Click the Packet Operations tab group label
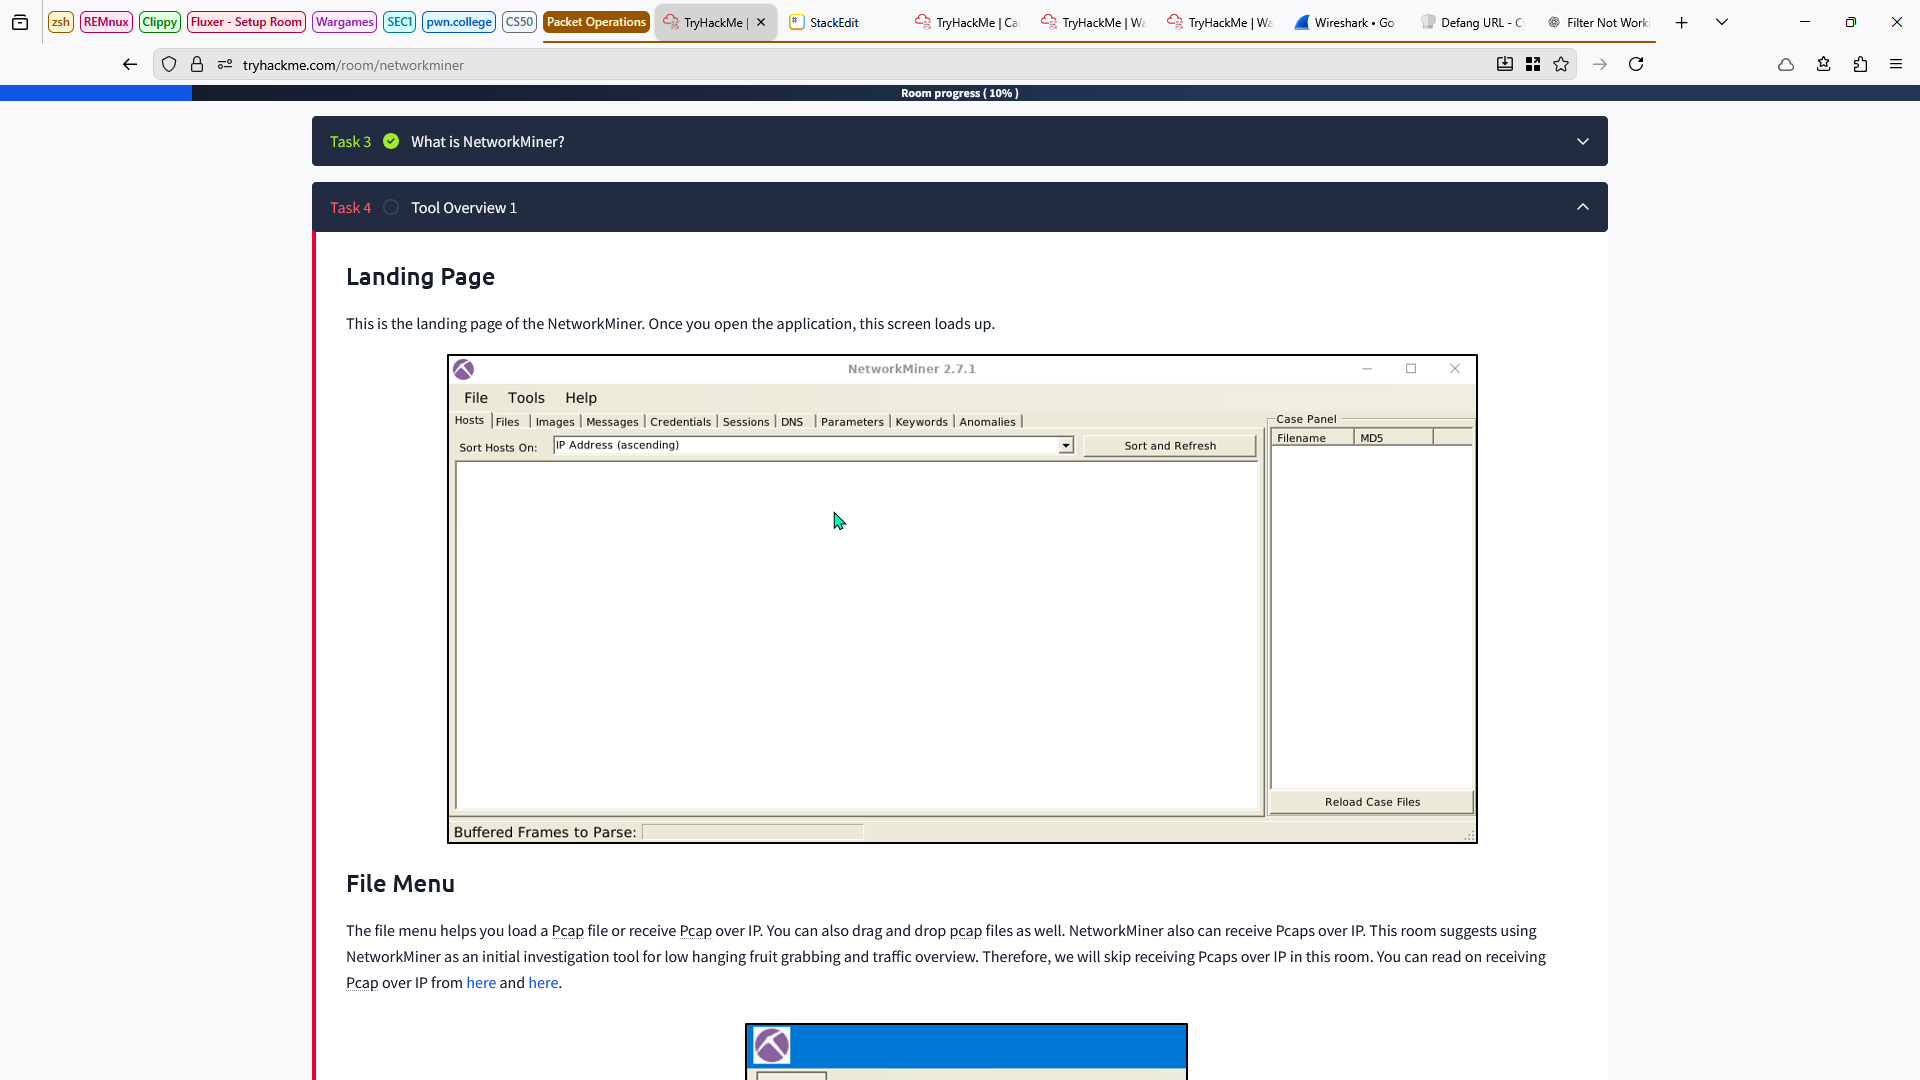 pyautogui.click(x=596, y=22)
